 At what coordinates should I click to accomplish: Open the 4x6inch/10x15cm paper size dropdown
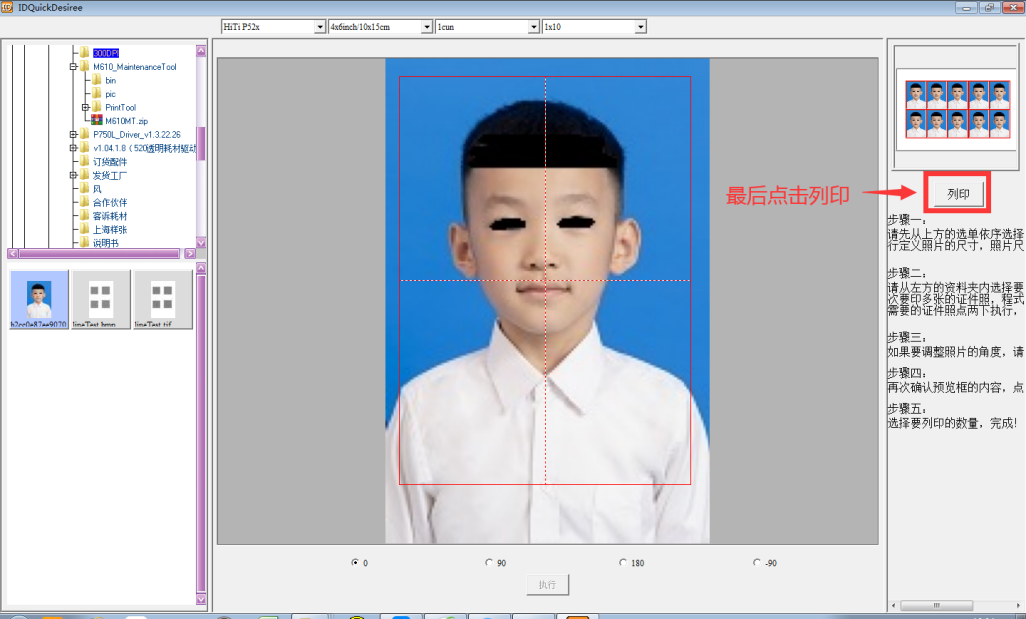[427, 27]
